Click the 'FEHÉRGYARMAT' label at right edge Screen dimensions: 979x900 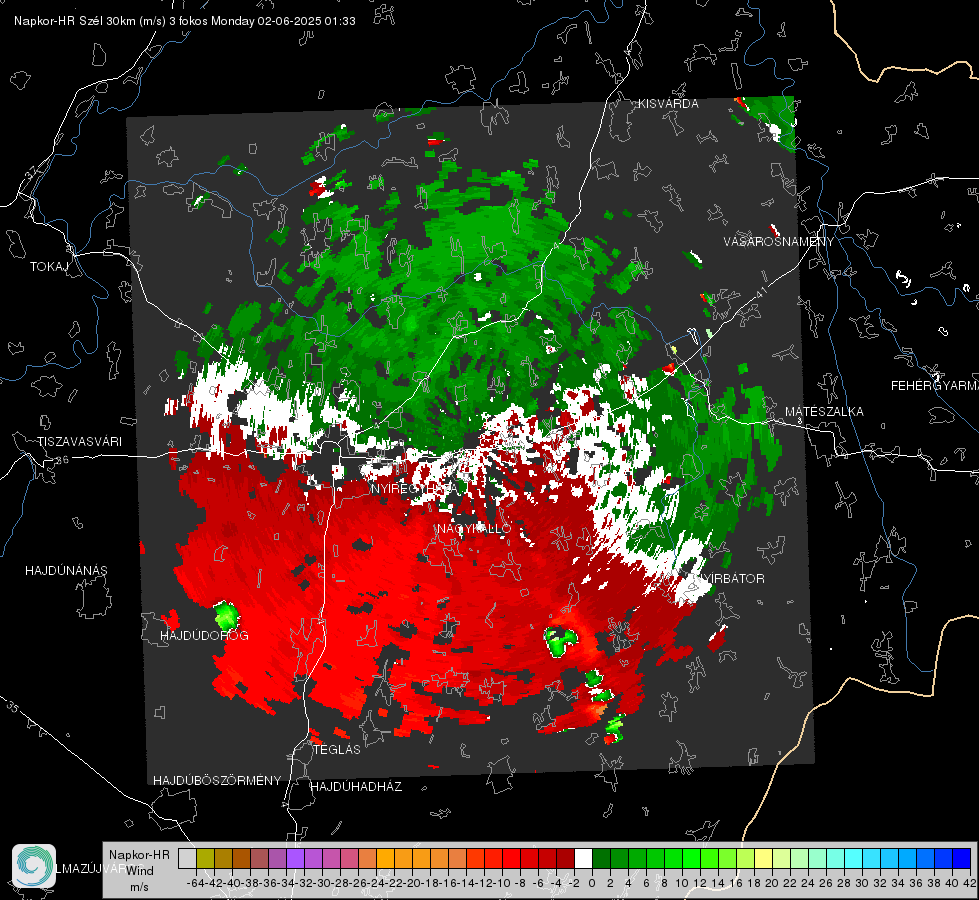coord(935,386)
